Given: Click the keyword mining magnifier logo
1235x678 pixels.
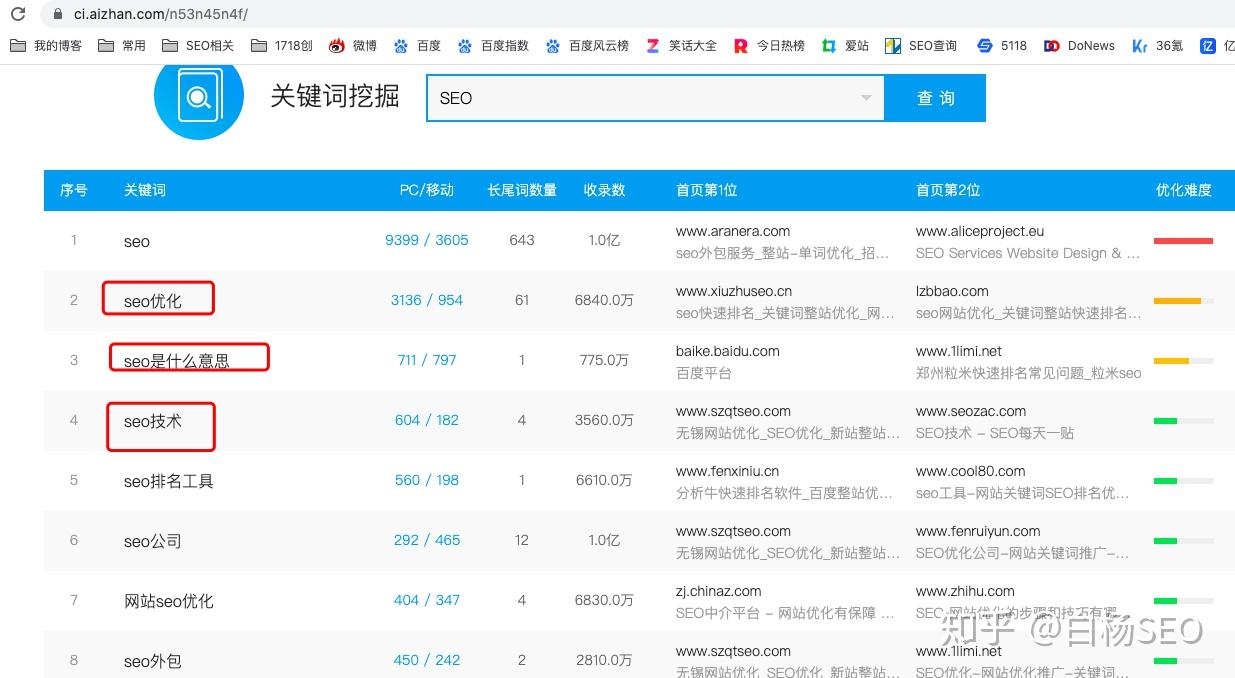Looking at the screenshot, I should [x=198, y=98].
